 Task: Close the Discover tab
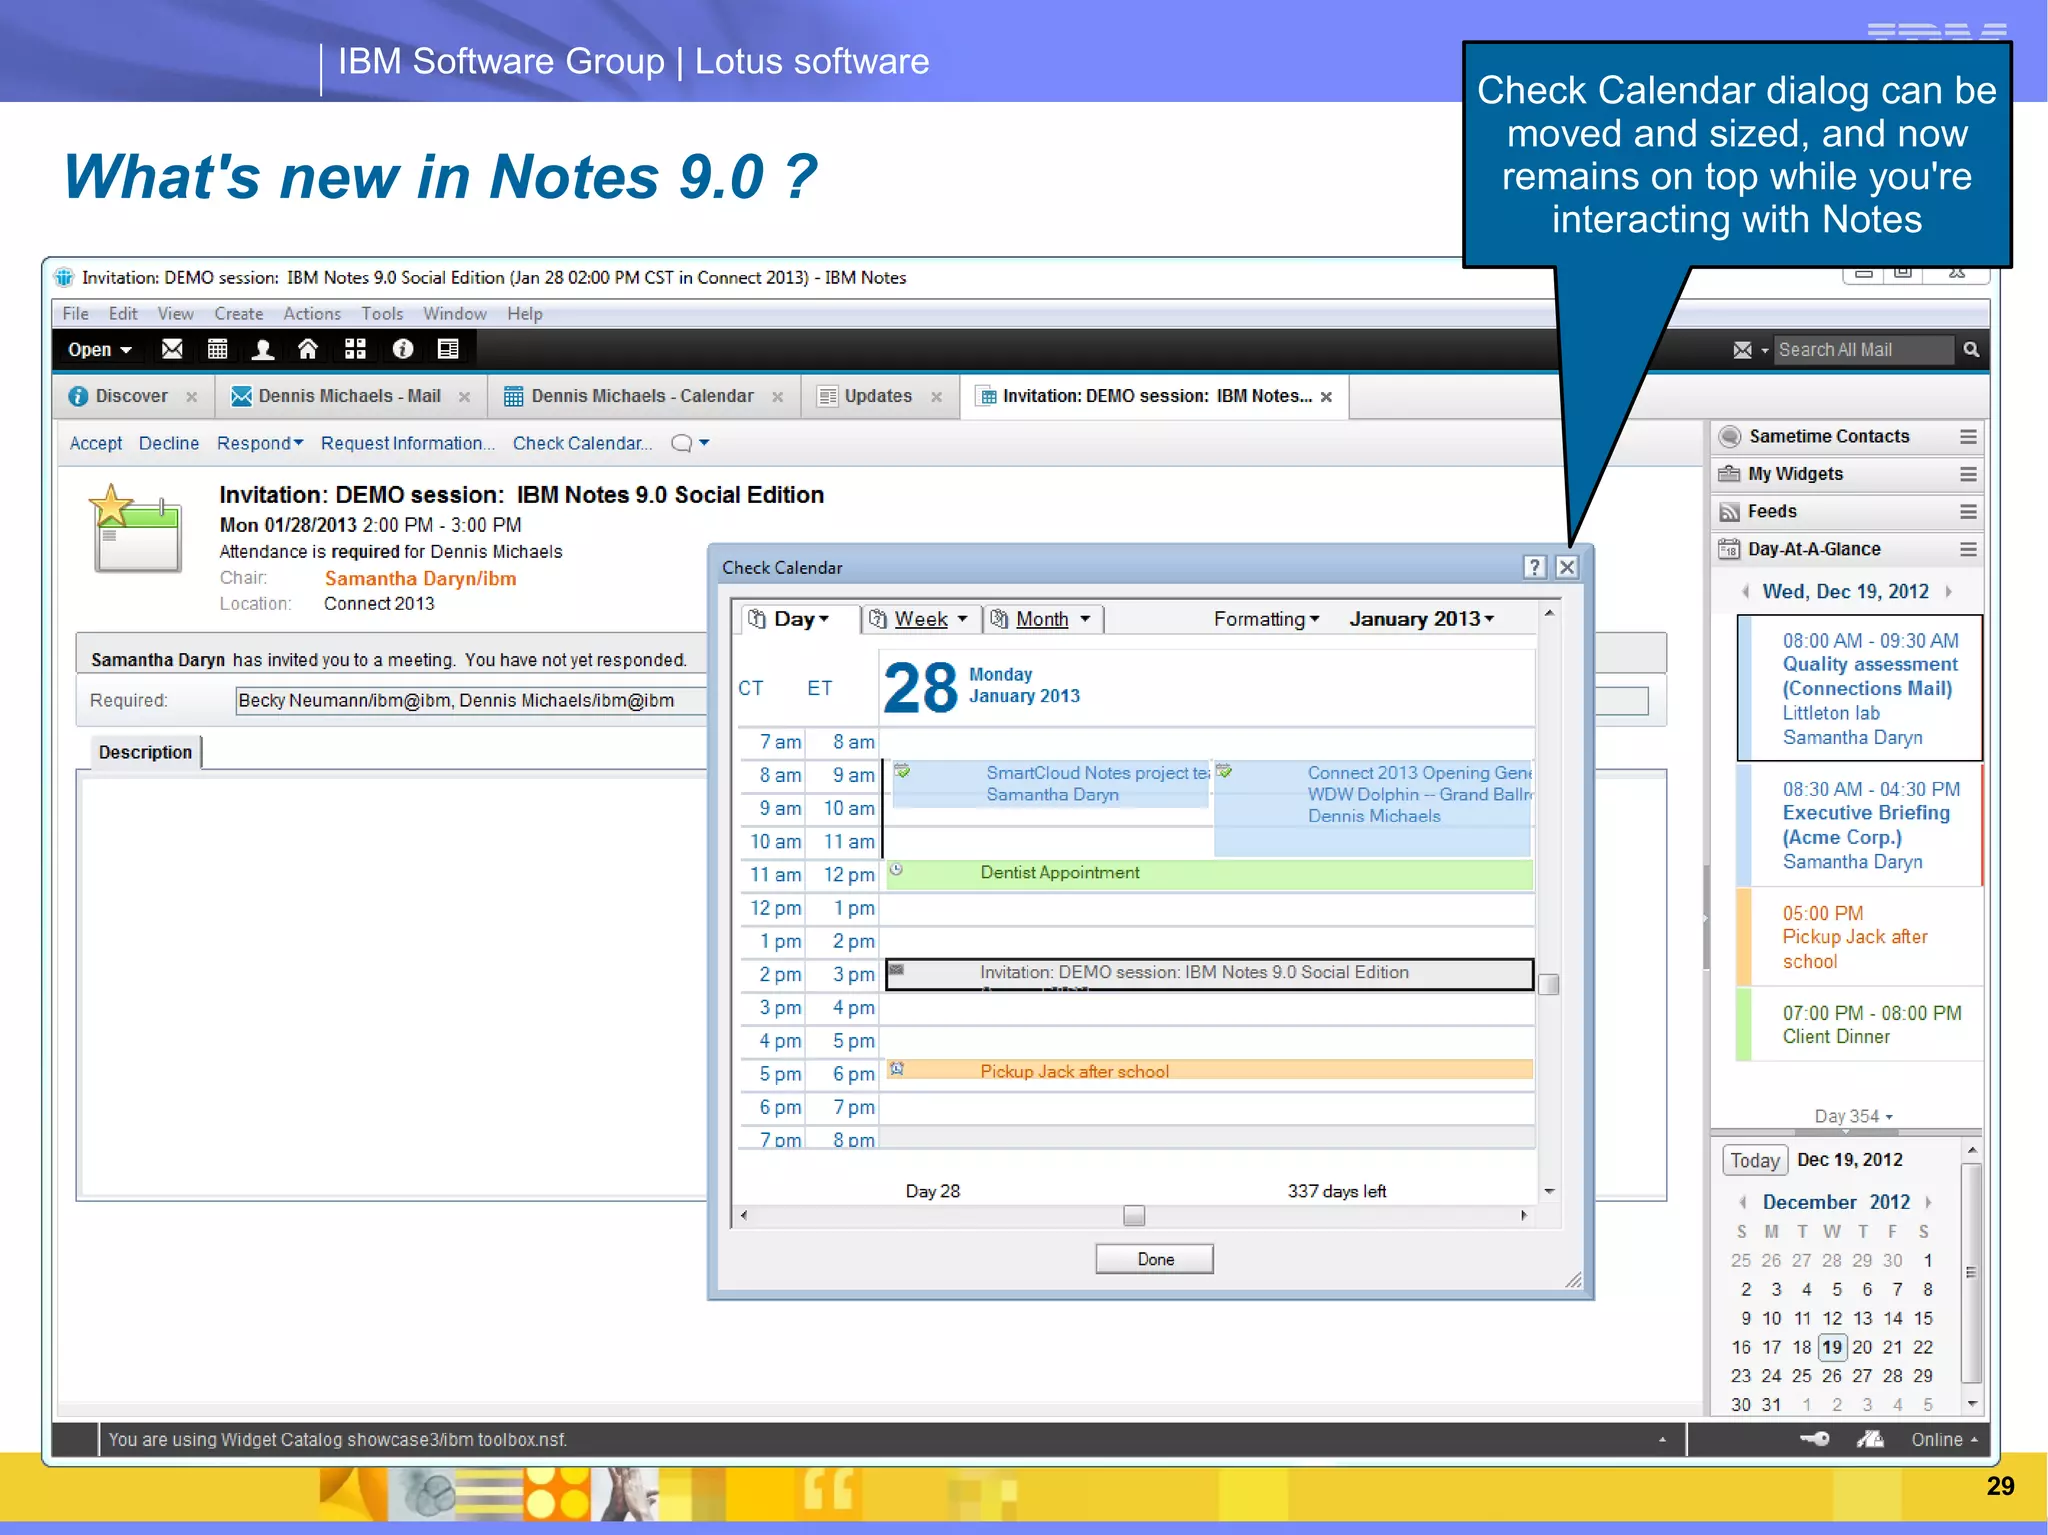coord(191,397)
